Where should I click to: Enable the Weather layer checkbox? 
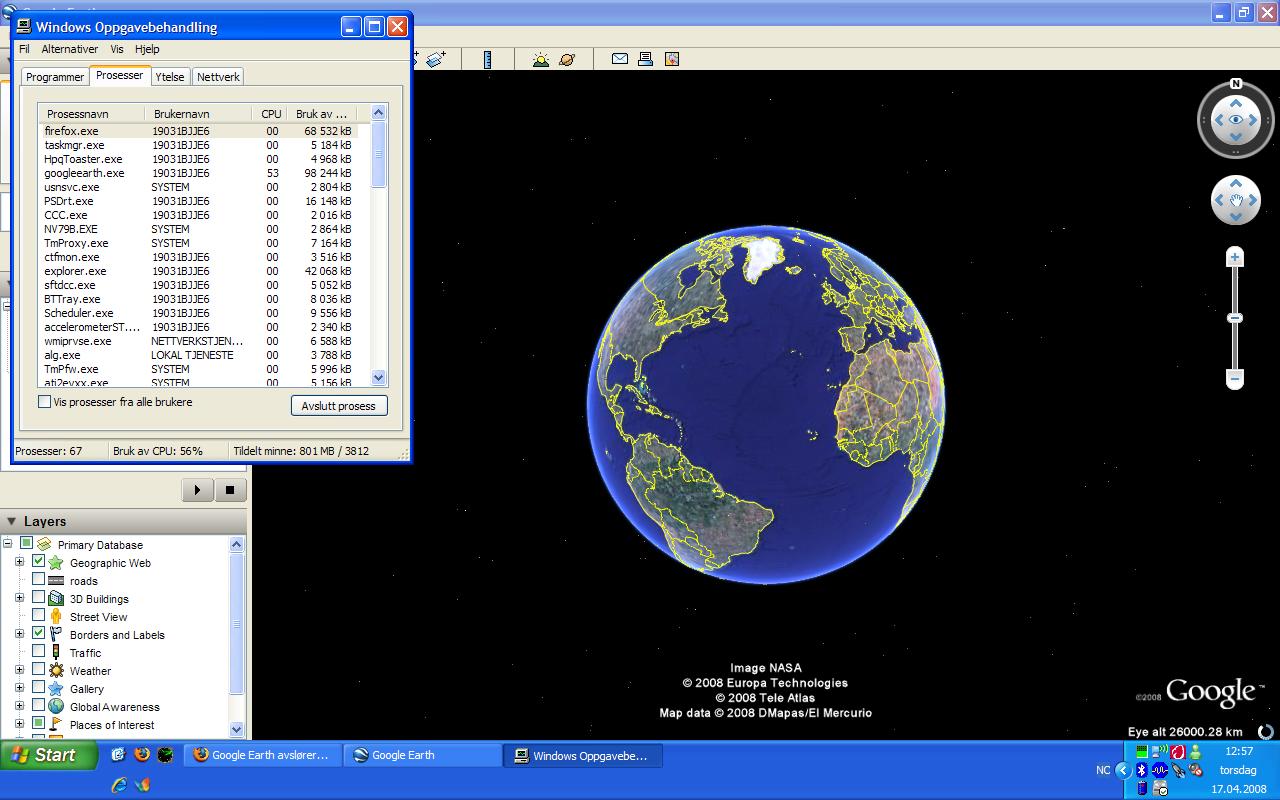(x=39, y=669)
